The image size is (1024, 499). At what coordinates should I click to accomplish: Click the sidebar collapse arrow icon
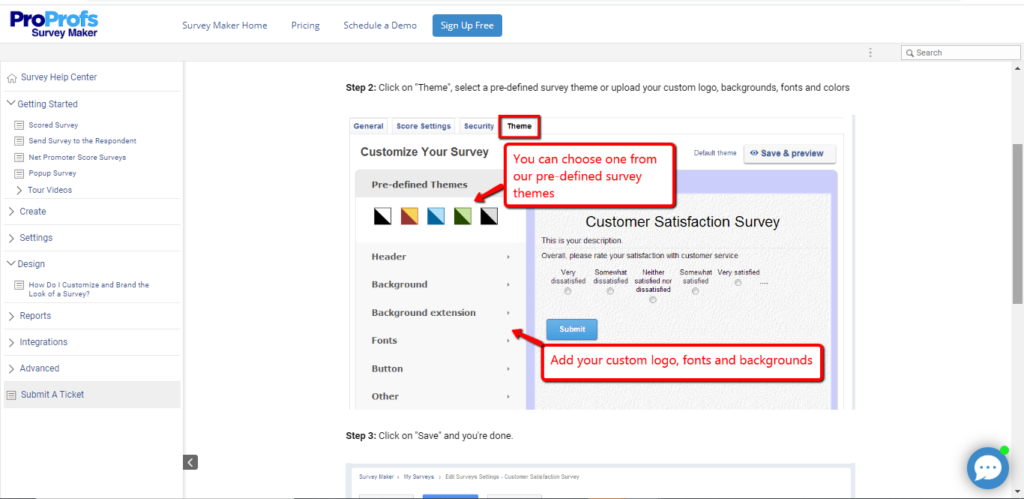[190, 462]
